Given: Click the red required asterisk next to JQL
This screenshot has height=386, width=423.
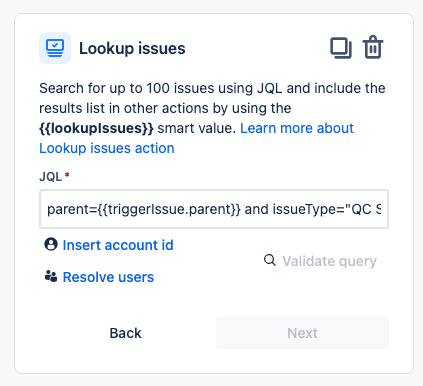Looking at the screenshot, I should coord(67,174).
